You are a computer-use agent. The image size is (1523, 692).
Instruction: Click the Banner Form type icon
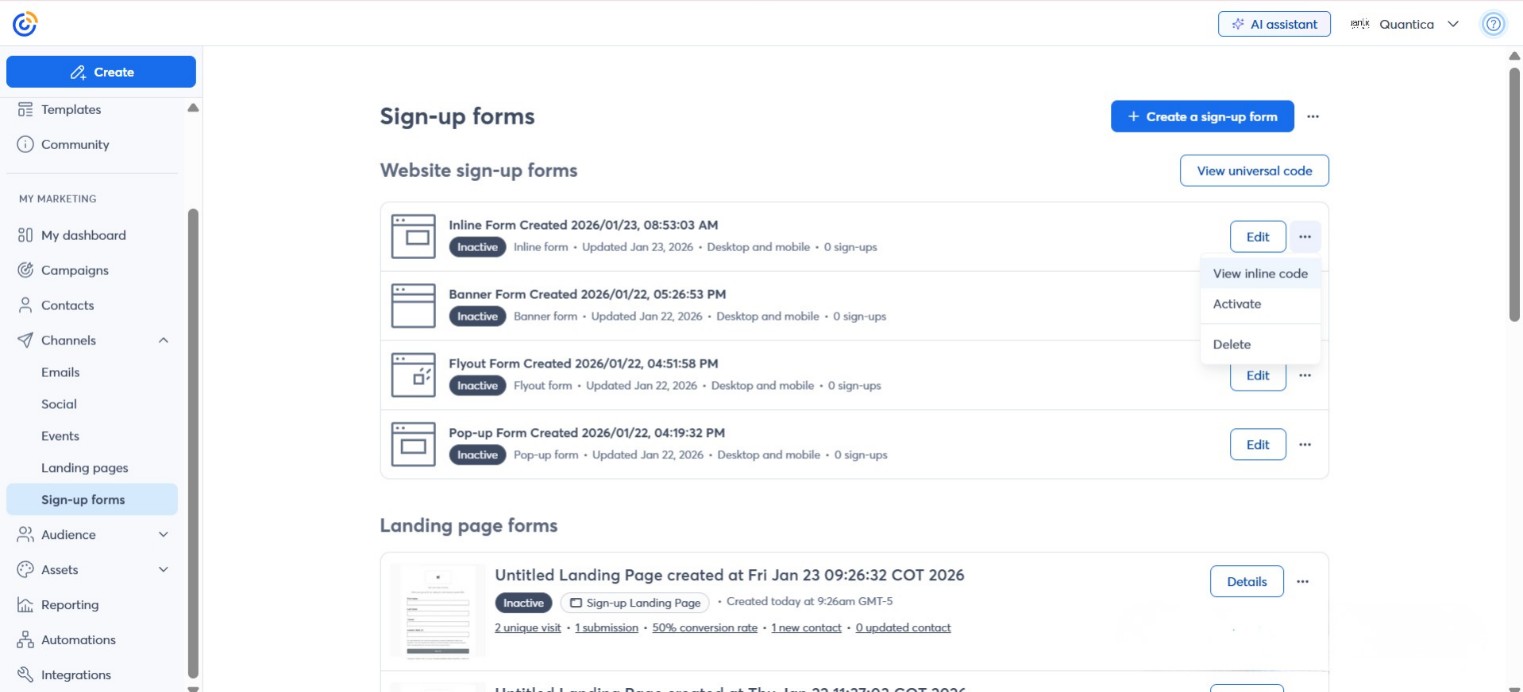point(413,306)
